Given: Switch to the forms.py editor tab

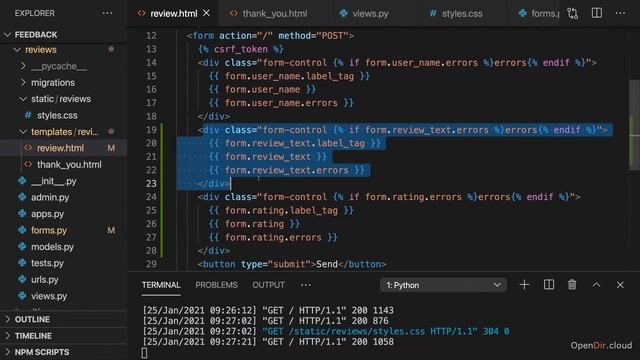Looking at the screenshot, I should click(x=539, y=13).
